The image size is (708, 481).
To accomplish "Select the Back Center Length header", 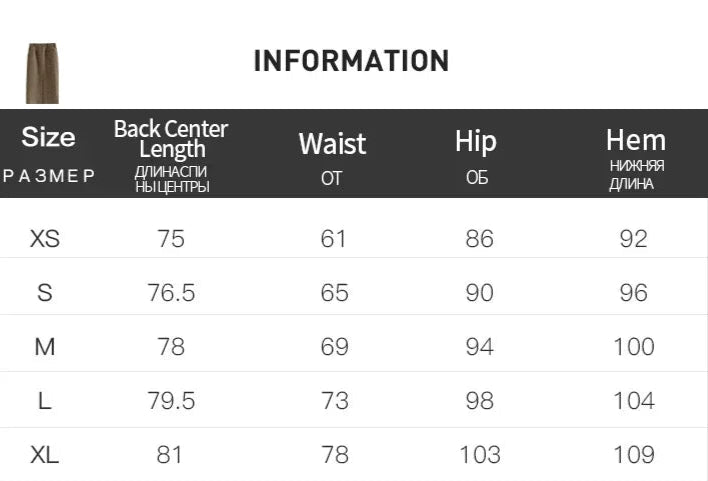I will 171,139.
